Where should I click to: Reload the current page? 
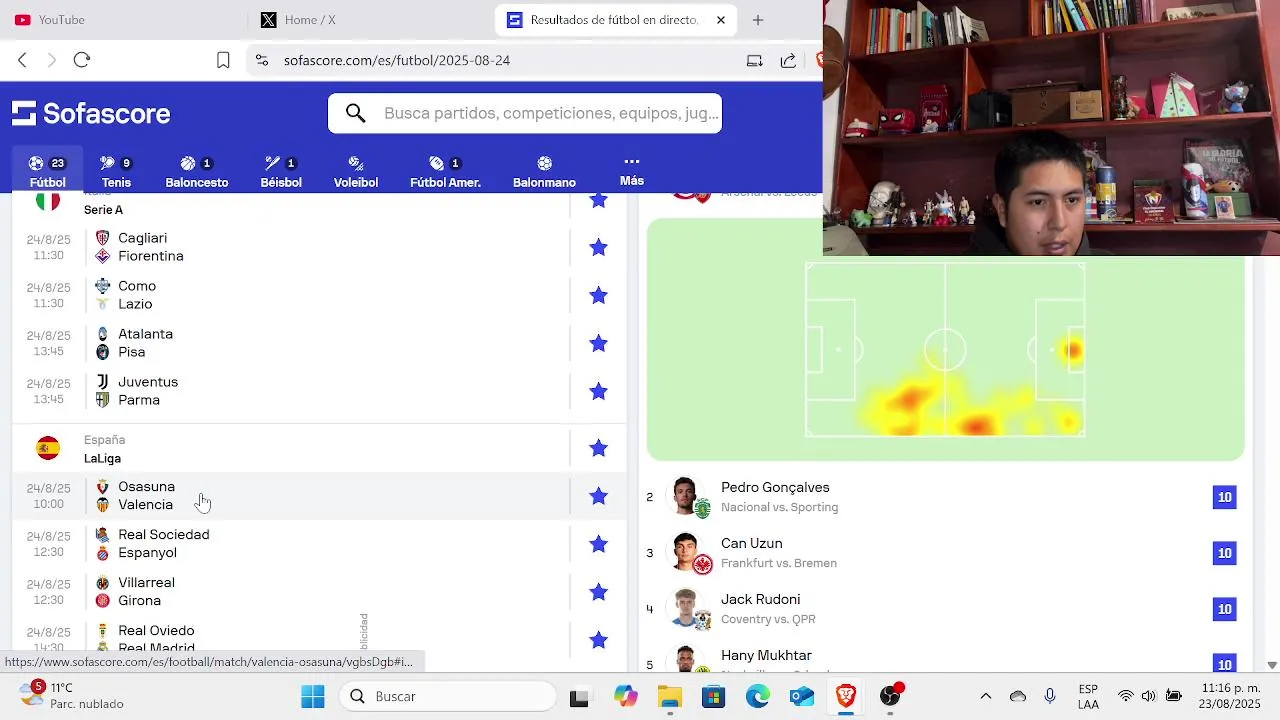pyautogui.click(x=82, y=60)
